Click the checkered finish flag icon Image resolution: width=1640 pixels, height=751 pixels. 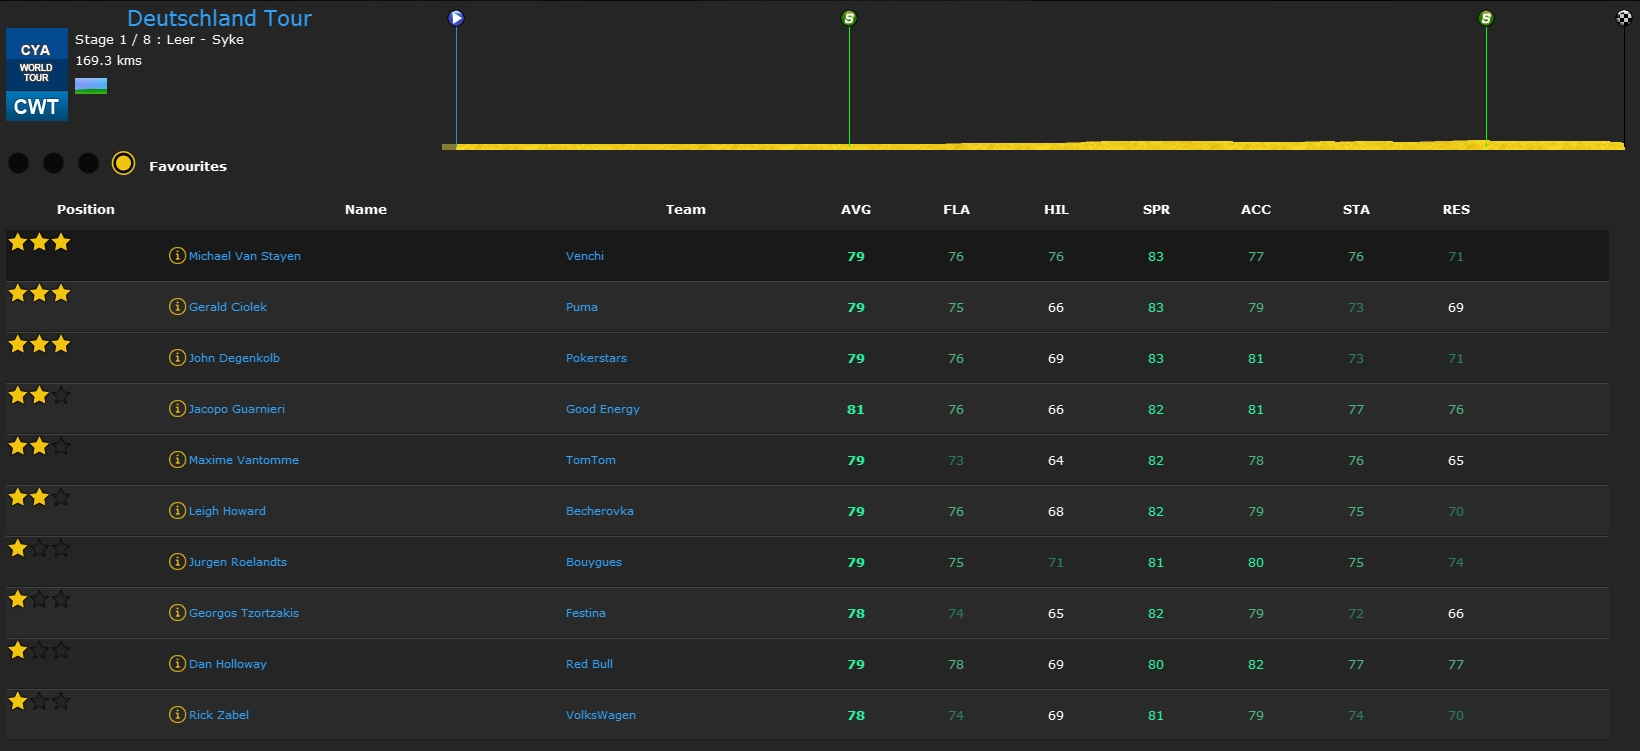point(1624,18)
